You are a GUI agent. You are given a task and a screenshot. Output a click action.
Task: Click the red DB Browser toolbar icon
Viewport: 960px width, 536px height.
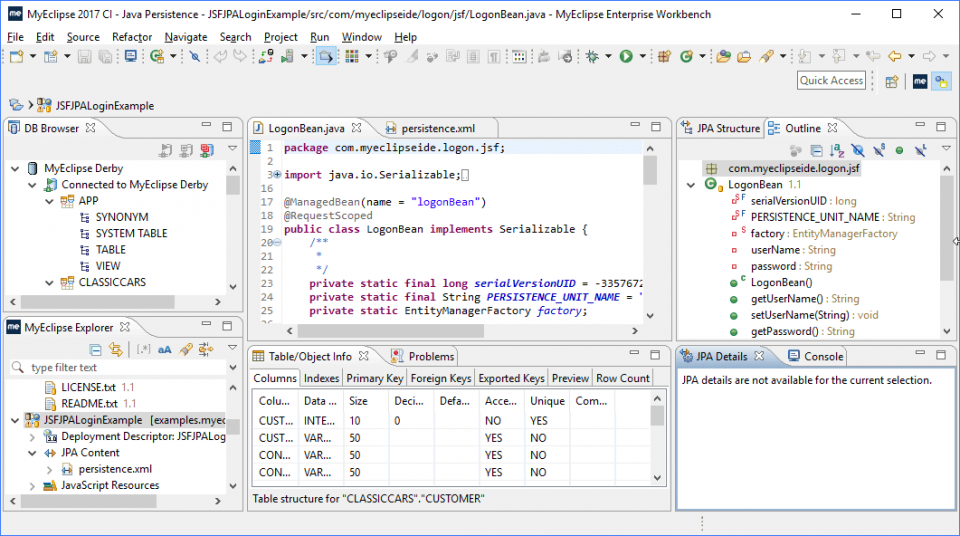207,150
